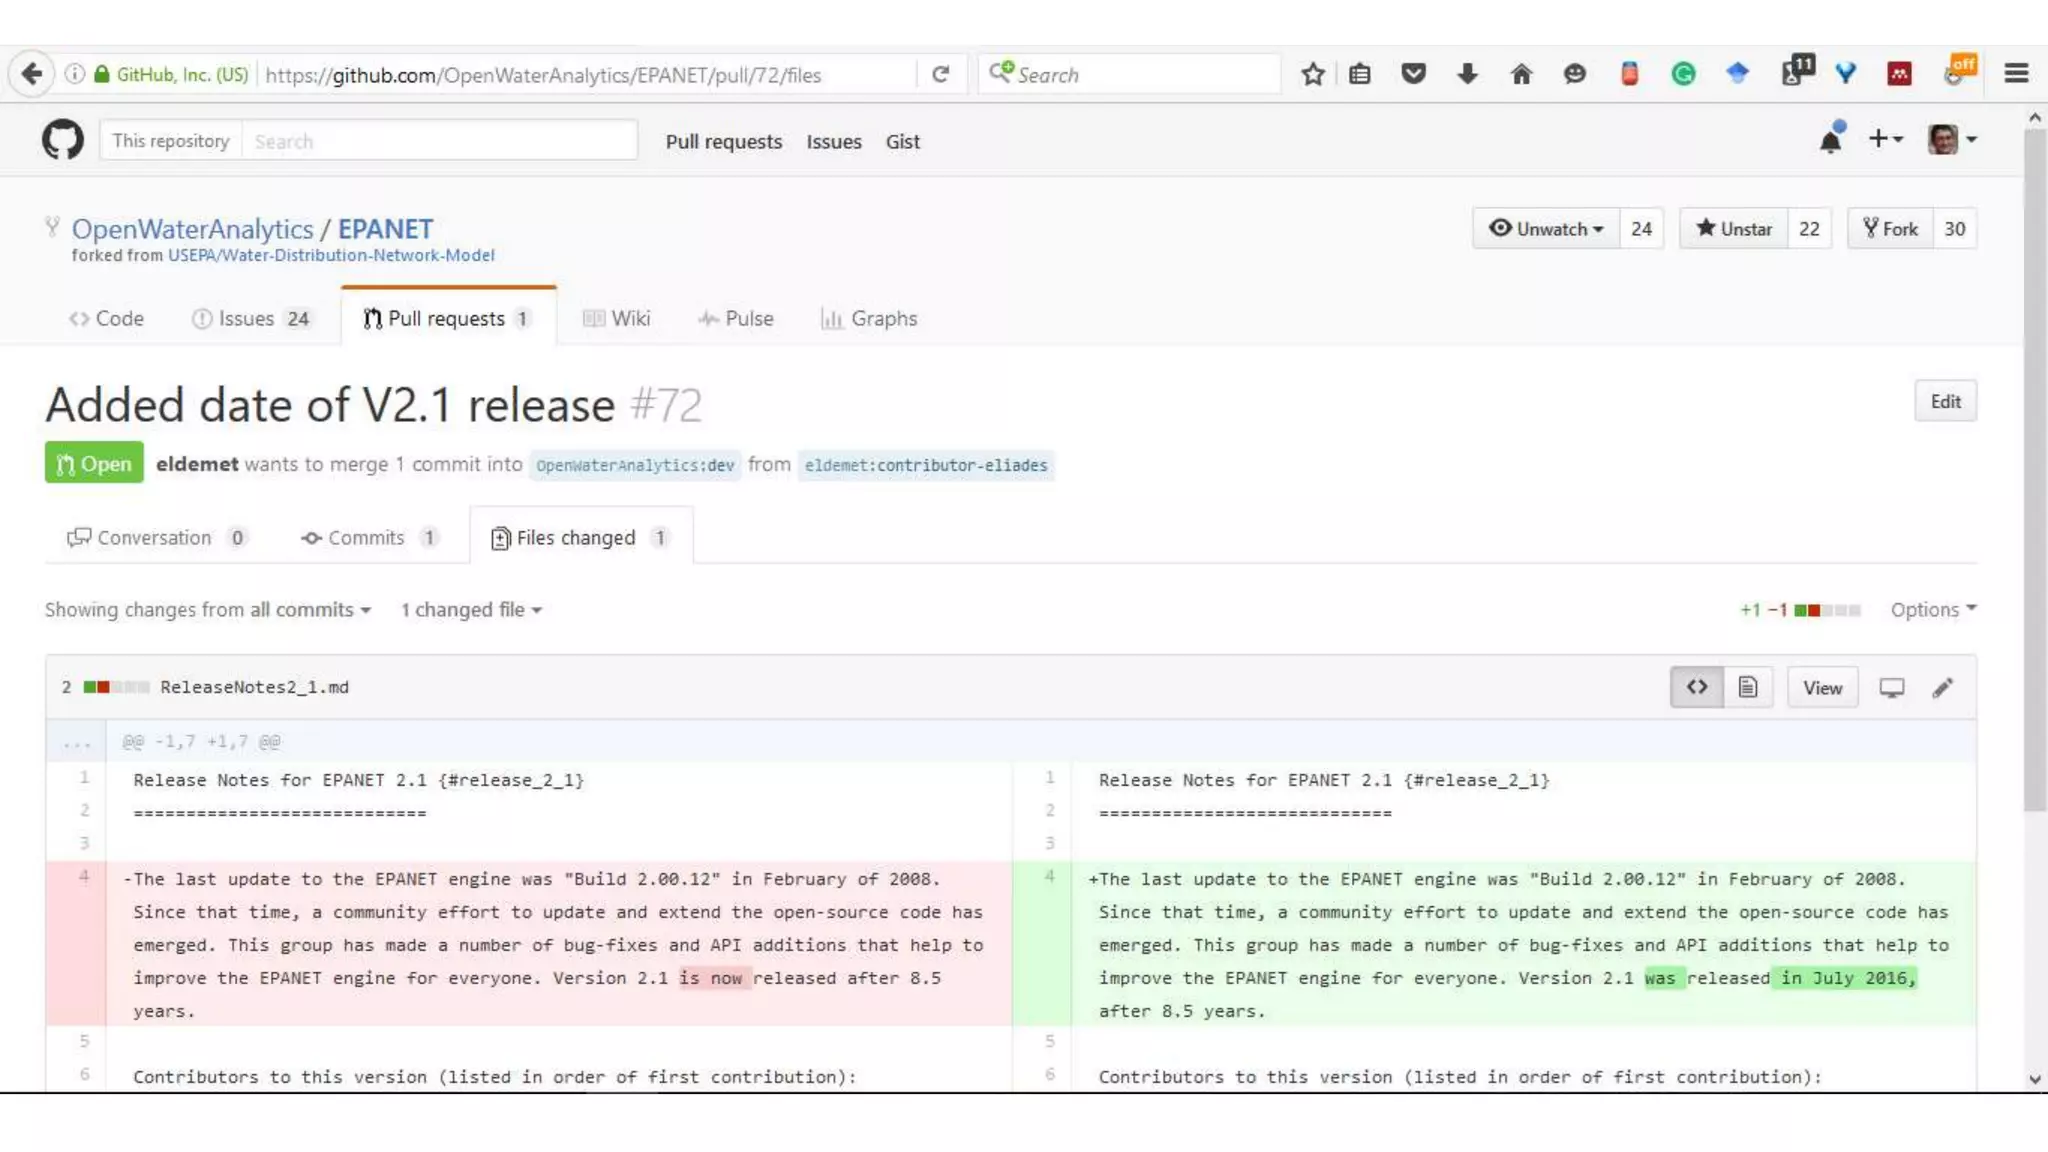Edit ReleaseNotes2_1.md with pencil icon
Screen dimensions: 2048x1152
(x=1942, y=688)
